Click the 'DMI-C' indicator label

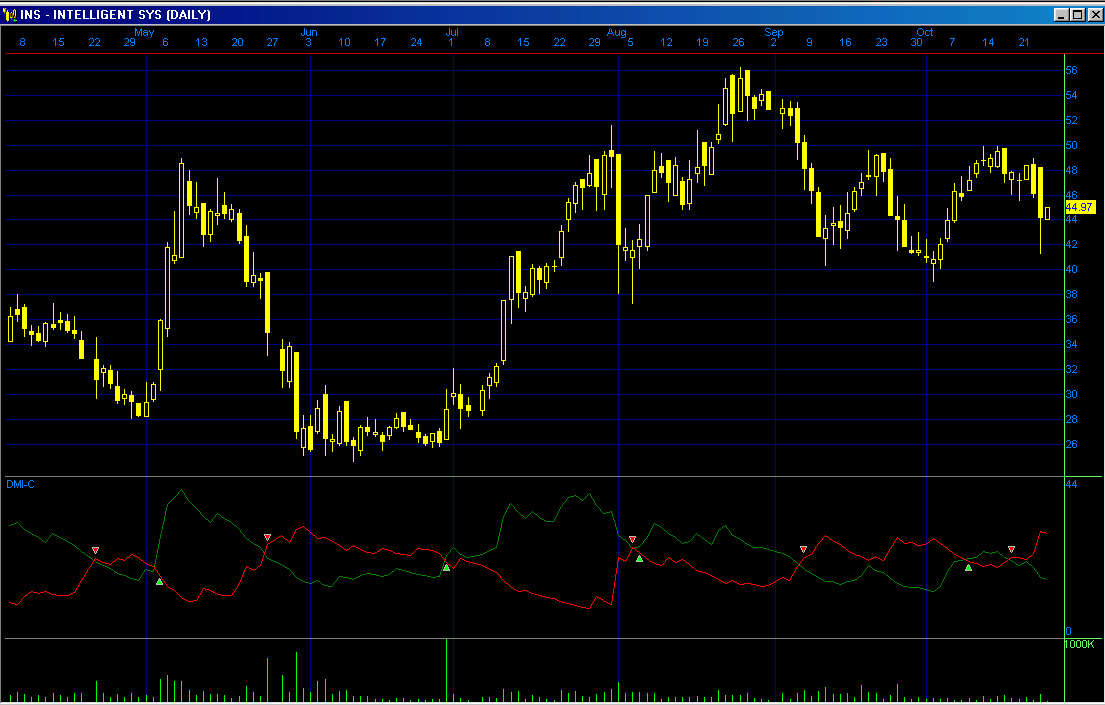point(20,484)
